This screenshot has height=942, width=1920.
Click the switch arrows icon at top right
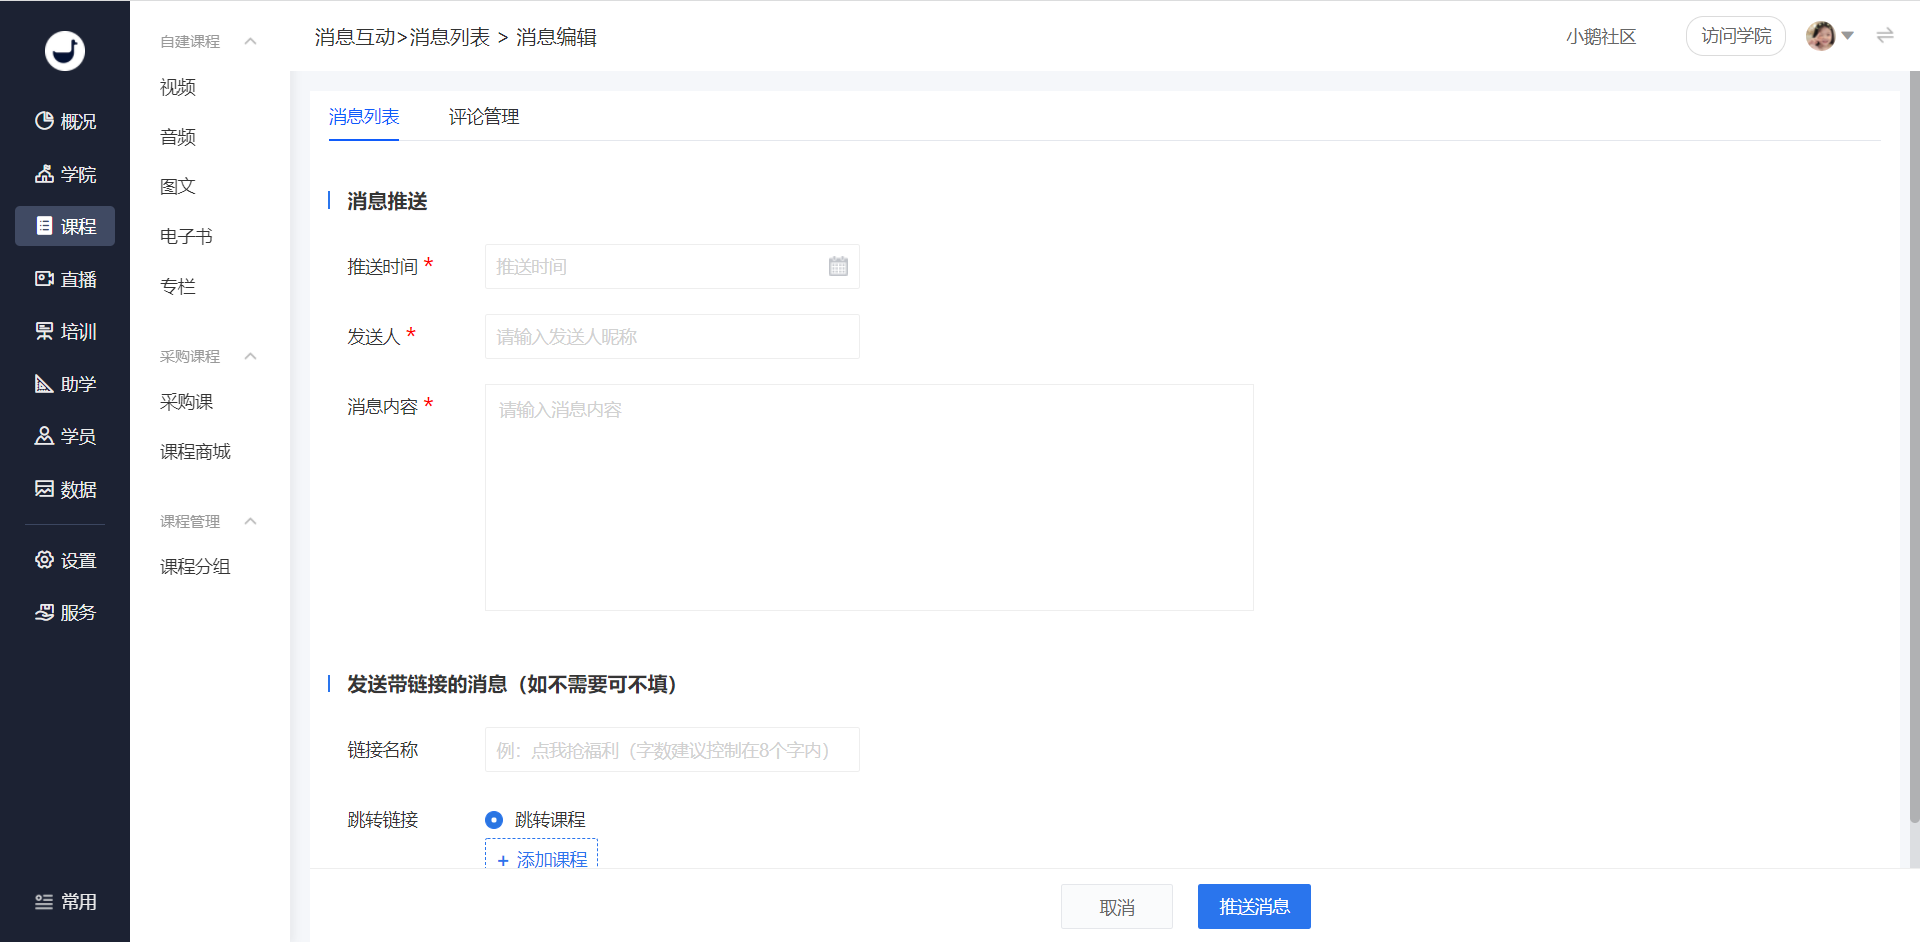[1885, 36]
